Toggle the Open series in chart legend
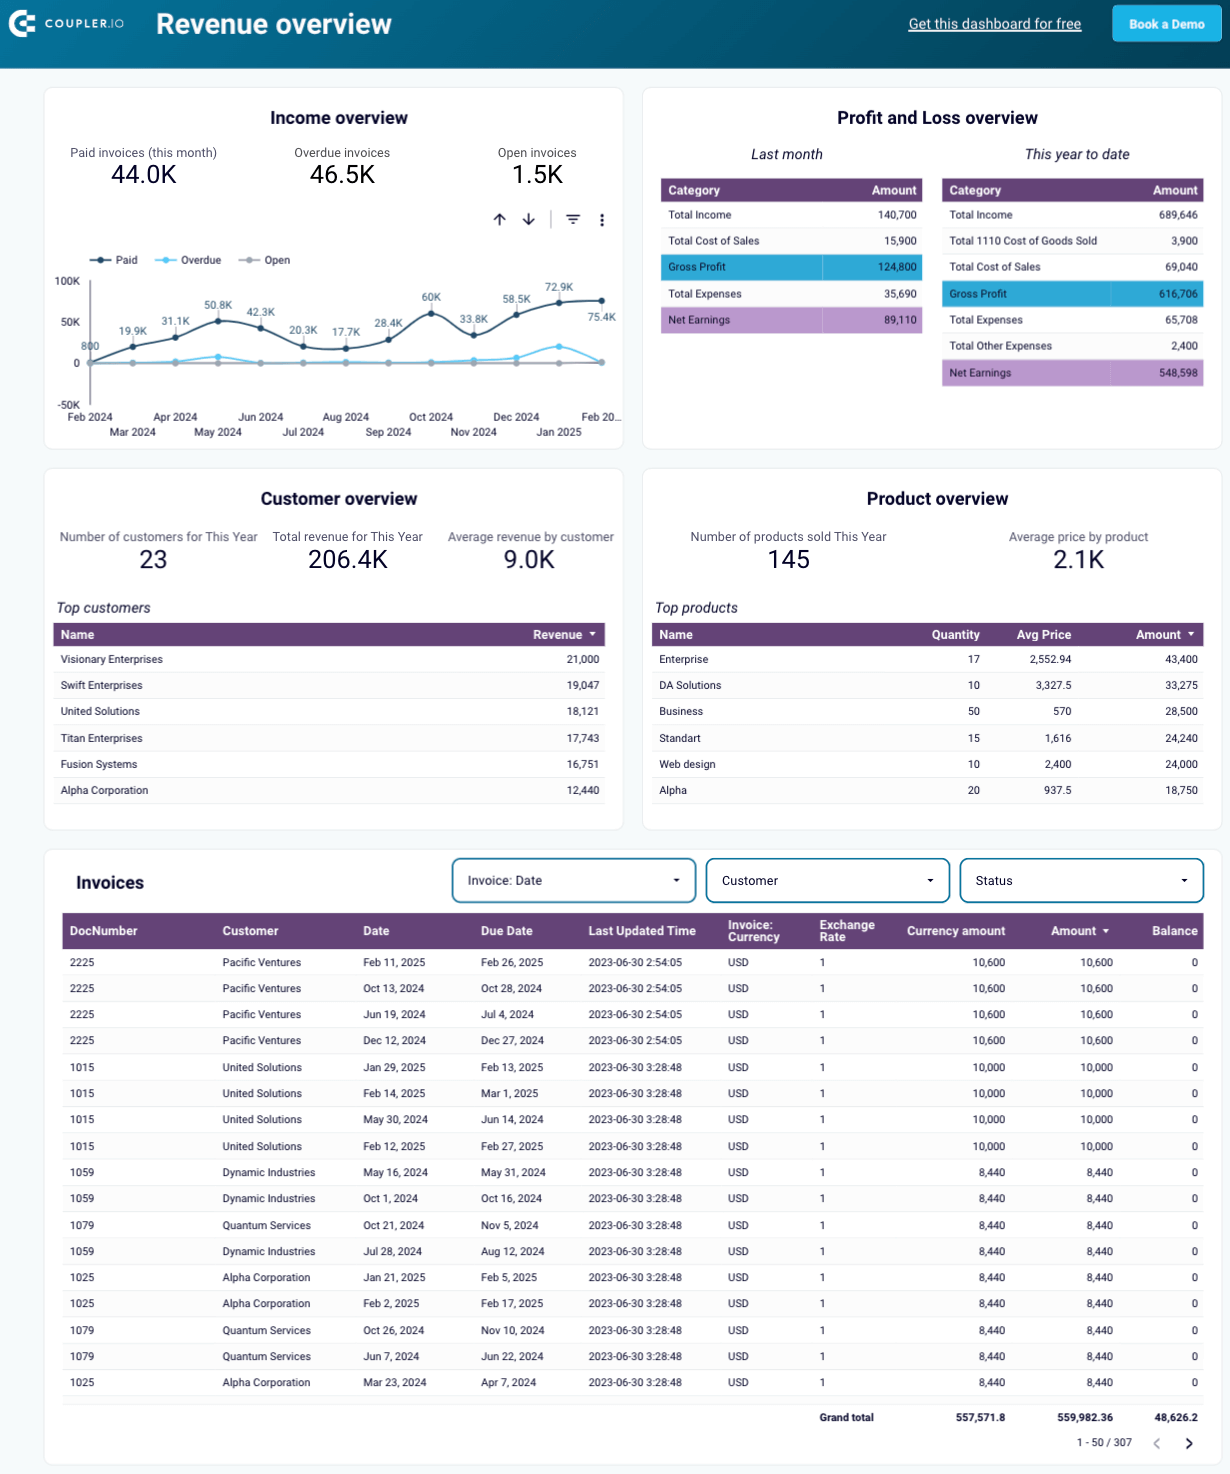Screen dimensions: 1230x1474 [265, 260]
